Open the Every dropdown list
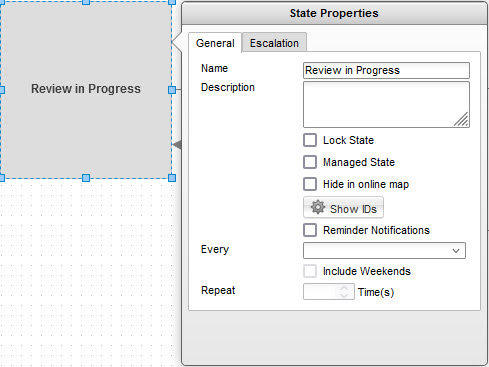The height and width of the screenshot is (367, 489). pos(384,251)
